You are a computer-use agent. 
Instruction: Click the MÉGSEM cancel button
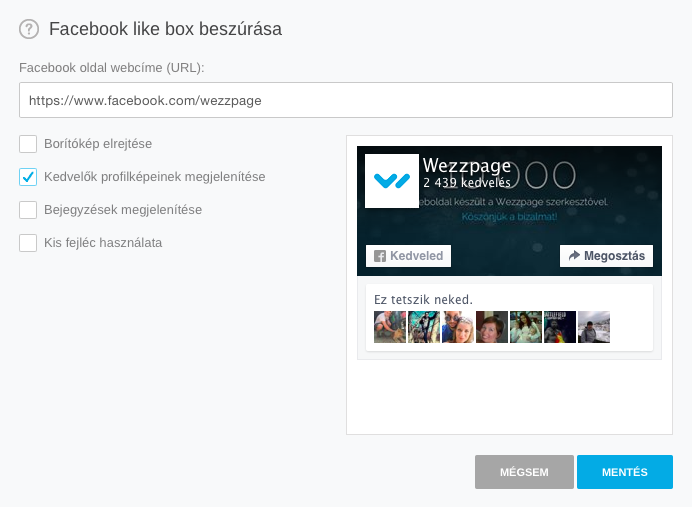(x=524, y=472)
